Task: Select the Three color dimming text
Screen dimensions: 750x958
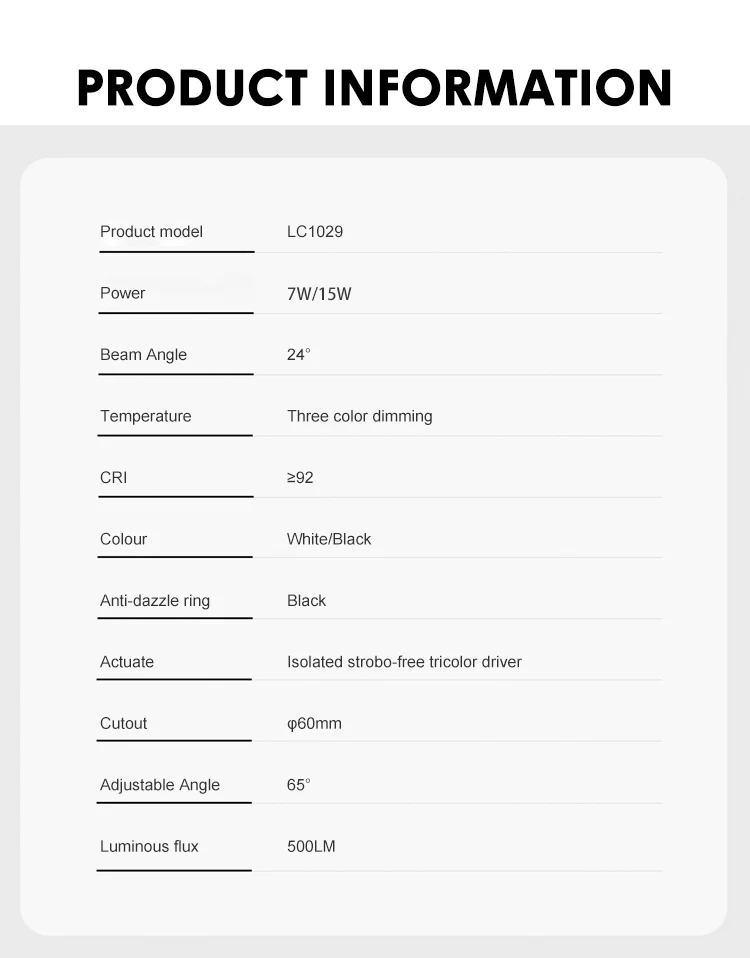Action: pyautogui.click(x=359, y=416)
